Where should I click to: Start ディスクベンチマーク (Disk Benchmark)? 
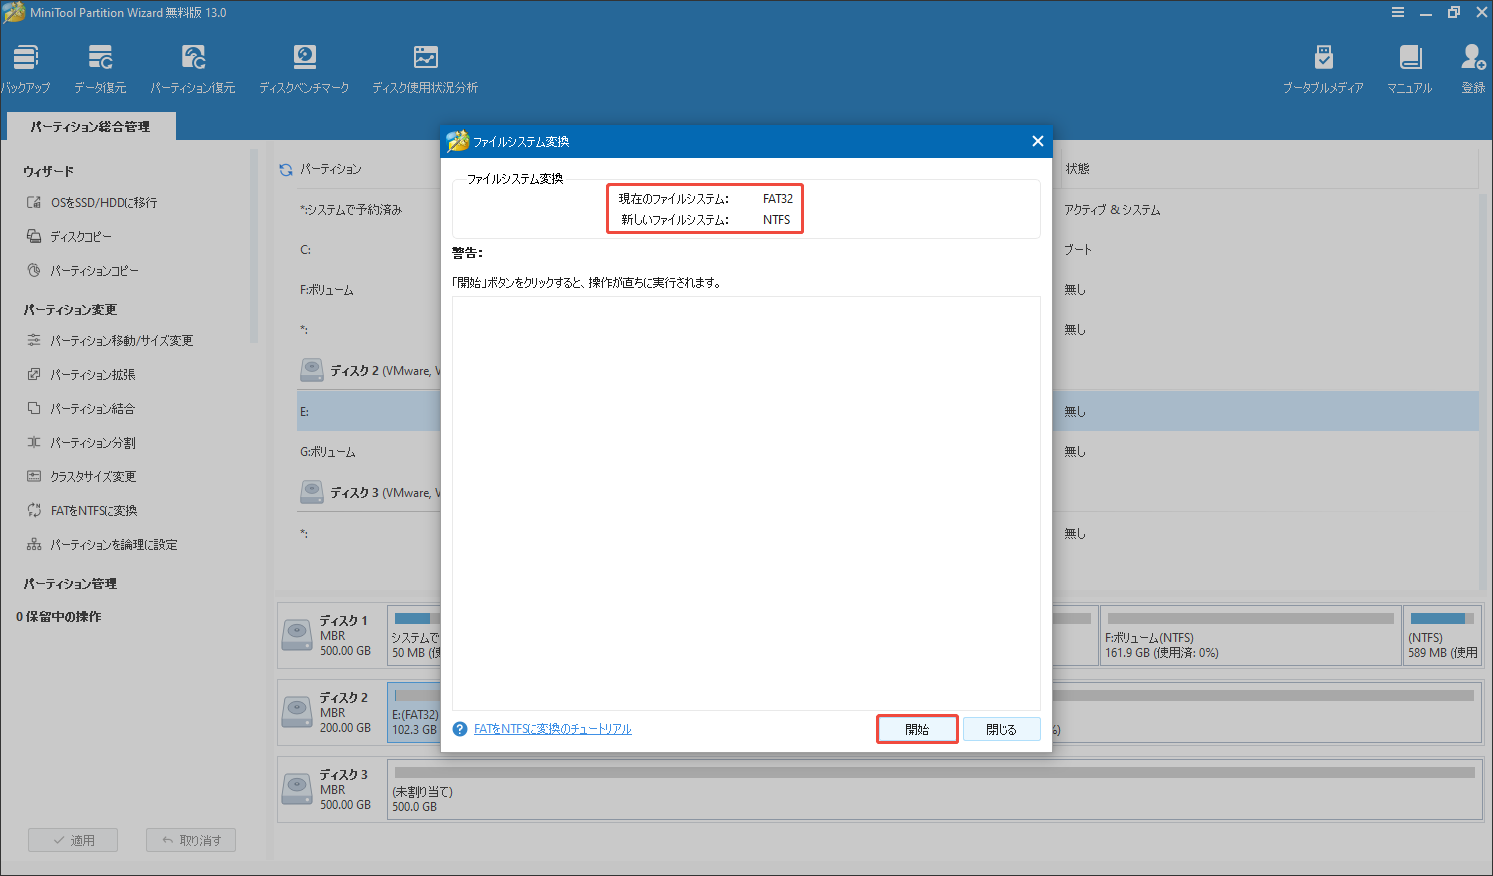pos(304,66)
